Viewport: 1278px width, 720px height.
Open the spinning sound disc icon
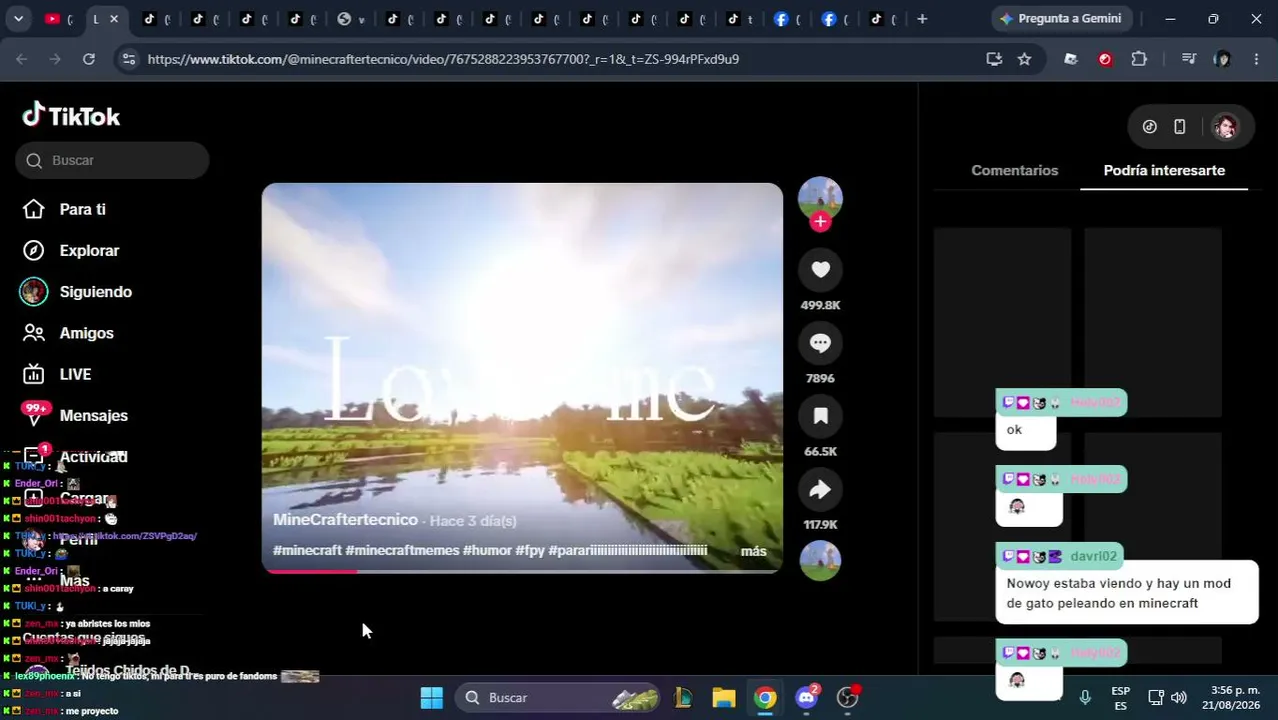(820, 560)
